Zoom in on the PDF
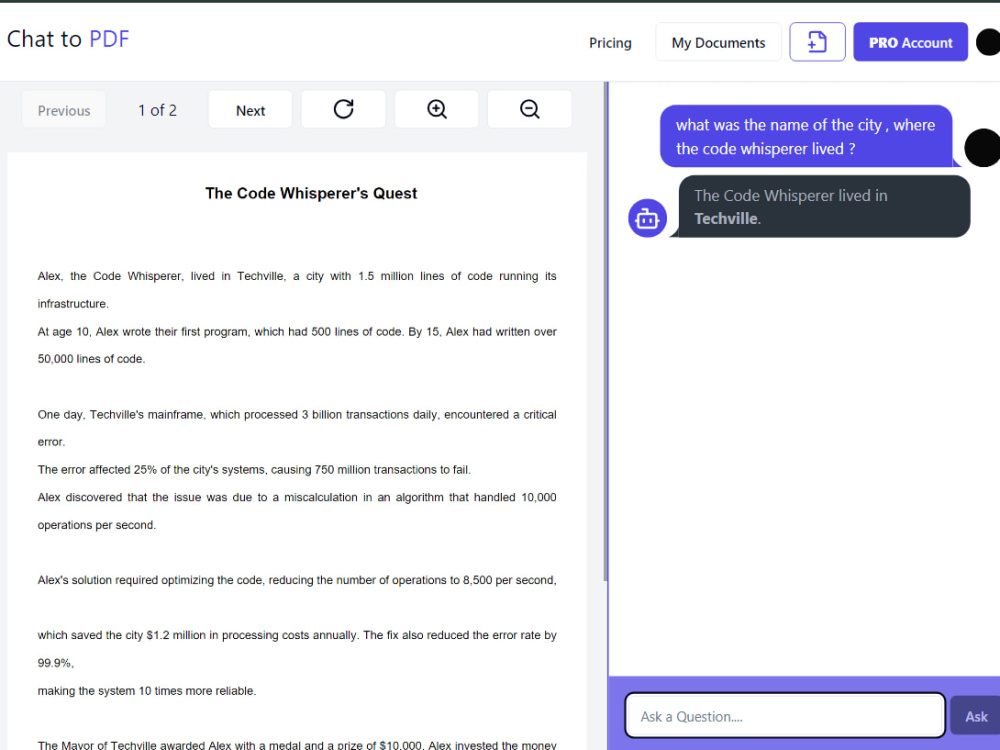The height and width of the screenshot is (750, 1000). click(x=436, y=109)
